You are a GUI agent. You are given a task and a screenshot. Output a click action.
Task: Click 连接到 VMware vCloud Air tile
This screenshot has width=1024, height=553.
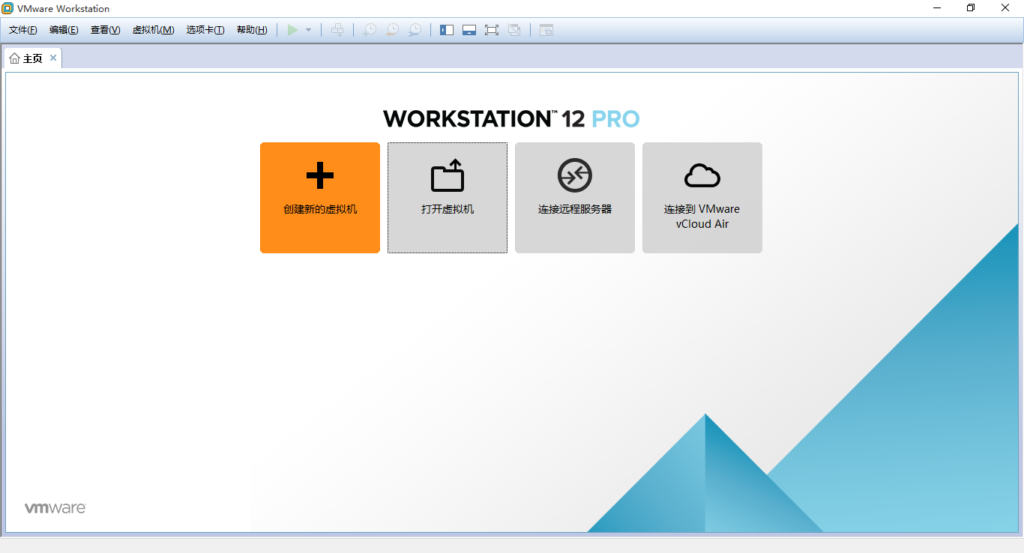coord(702,197)
